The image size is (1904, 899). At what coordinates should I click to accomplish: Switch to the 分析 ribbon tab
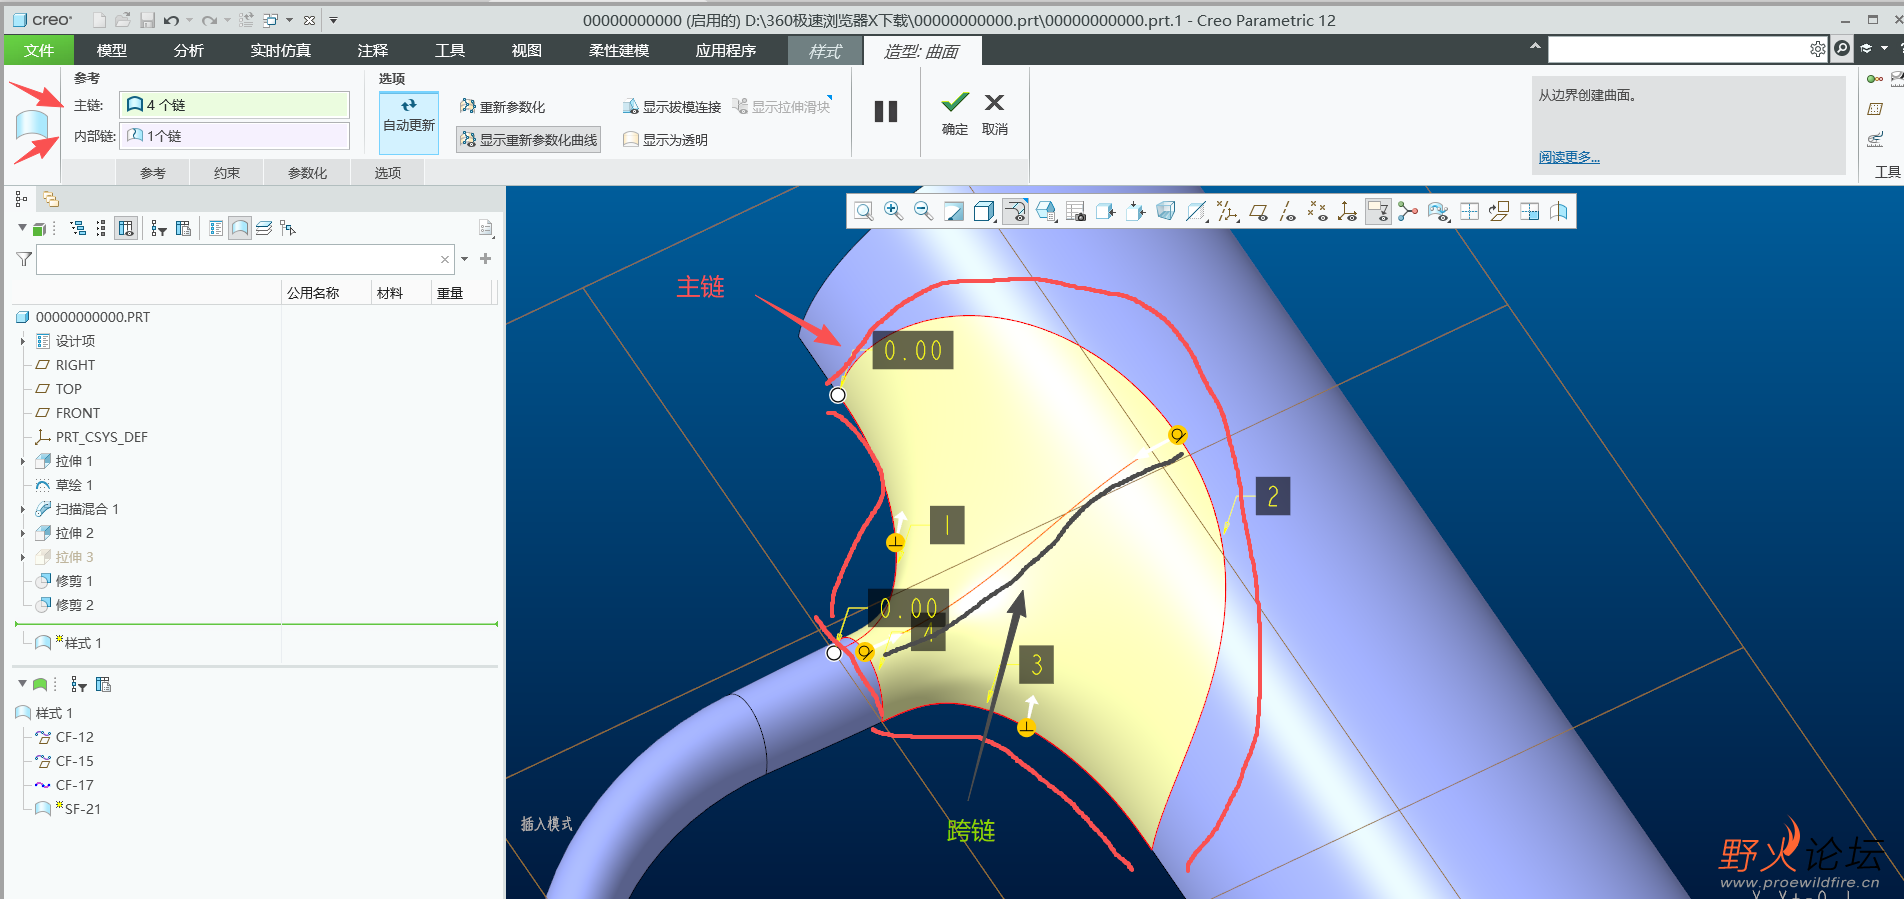pos(188,50)
